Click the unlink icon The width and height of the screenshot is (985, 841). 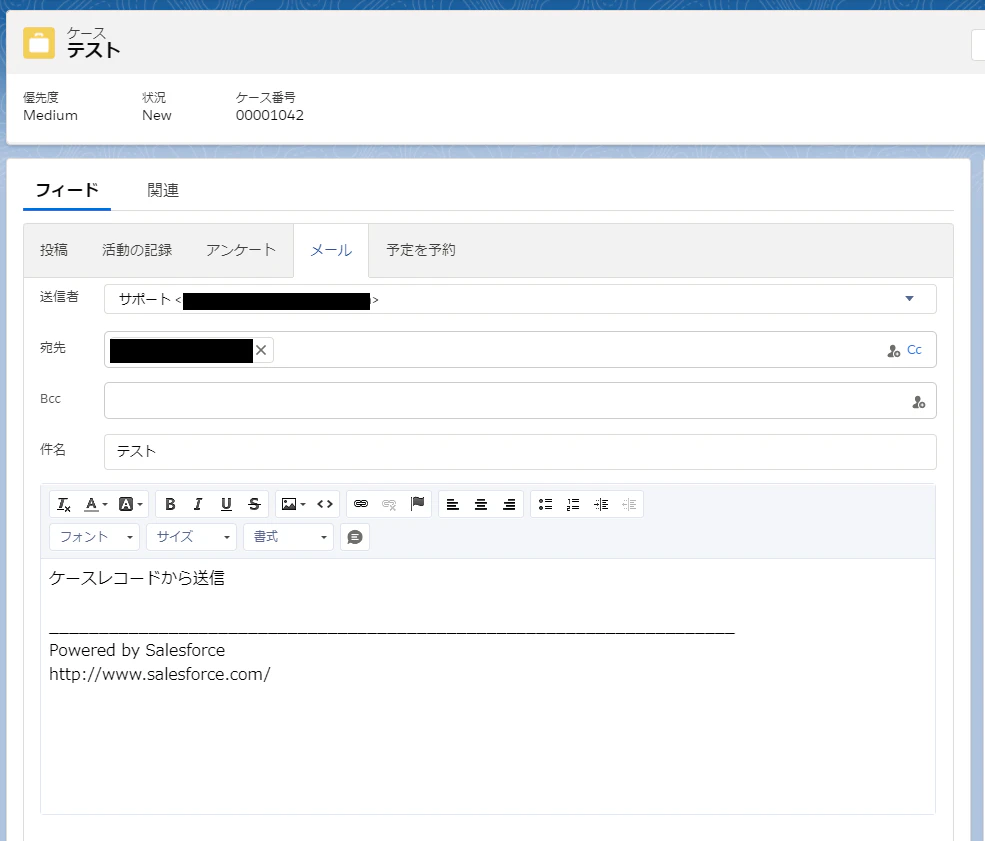pyautogui.click(x=389, y=504)
